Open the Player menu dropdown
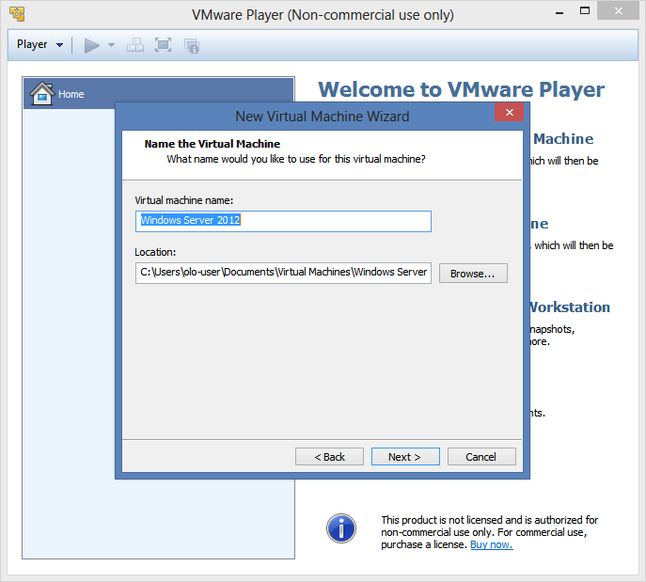Image resolution: width=646 pixels, height=582 pixels. pos(40,44)
